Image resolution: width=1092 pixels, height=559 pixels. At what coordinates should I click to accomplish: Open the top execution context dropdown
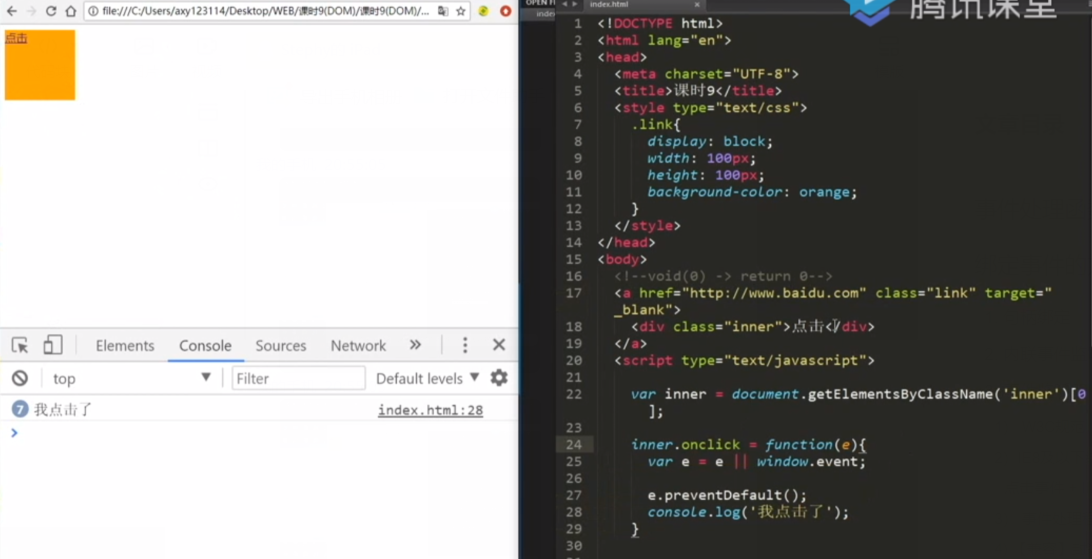(x=132, y=378)
